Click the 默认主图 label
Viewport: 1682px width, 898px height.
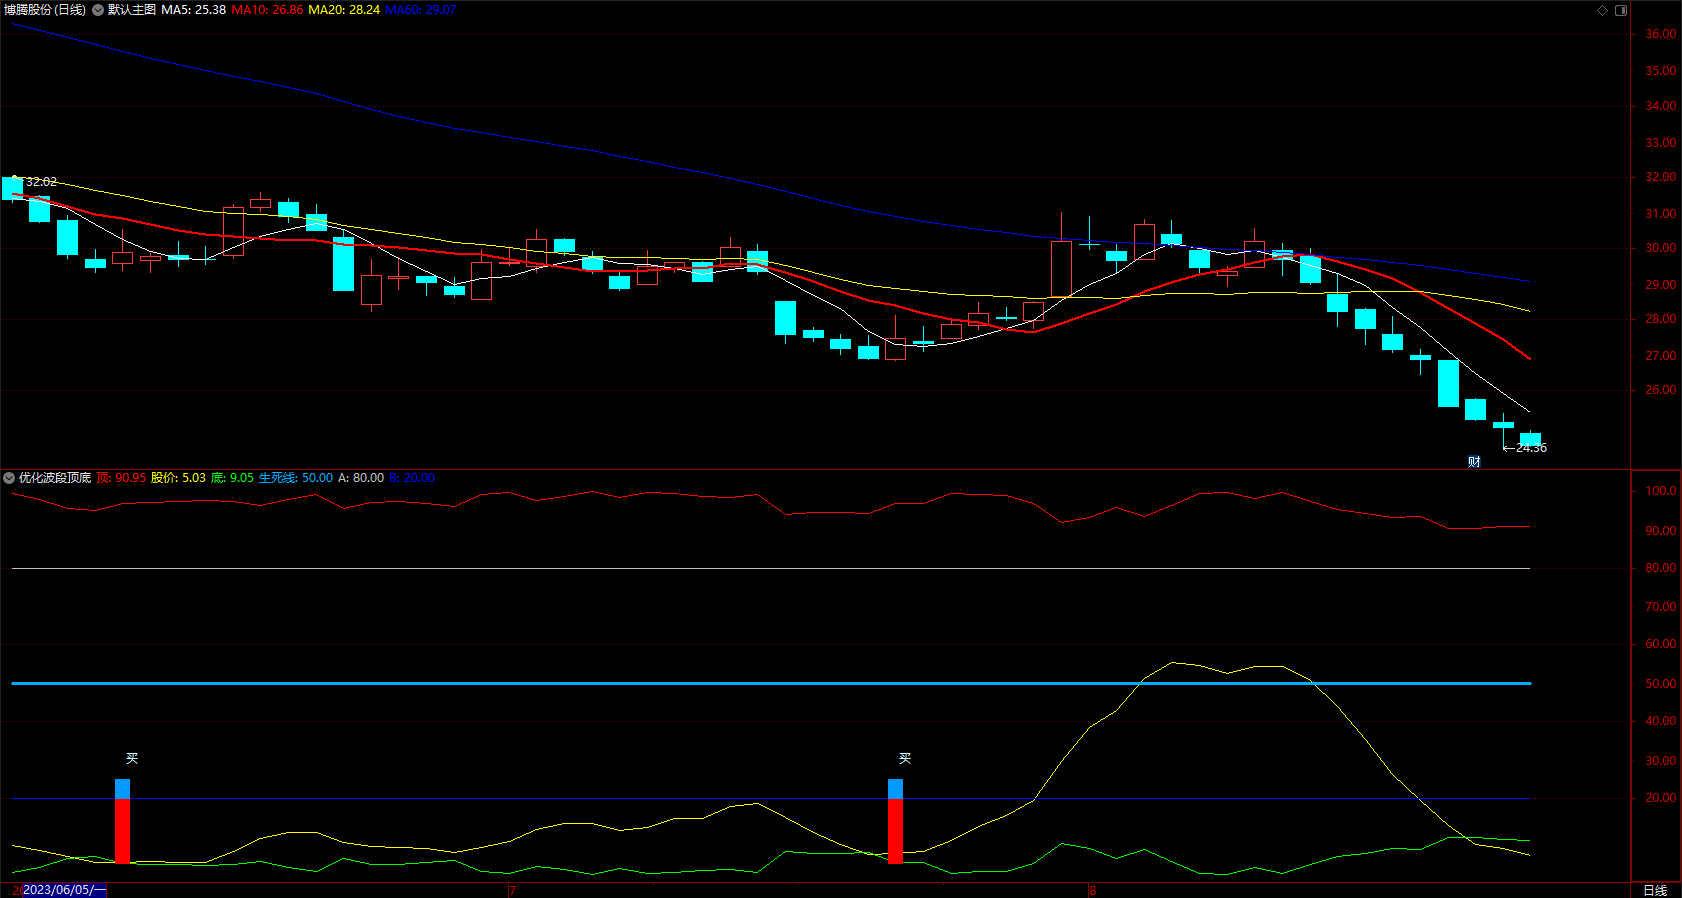132,10
